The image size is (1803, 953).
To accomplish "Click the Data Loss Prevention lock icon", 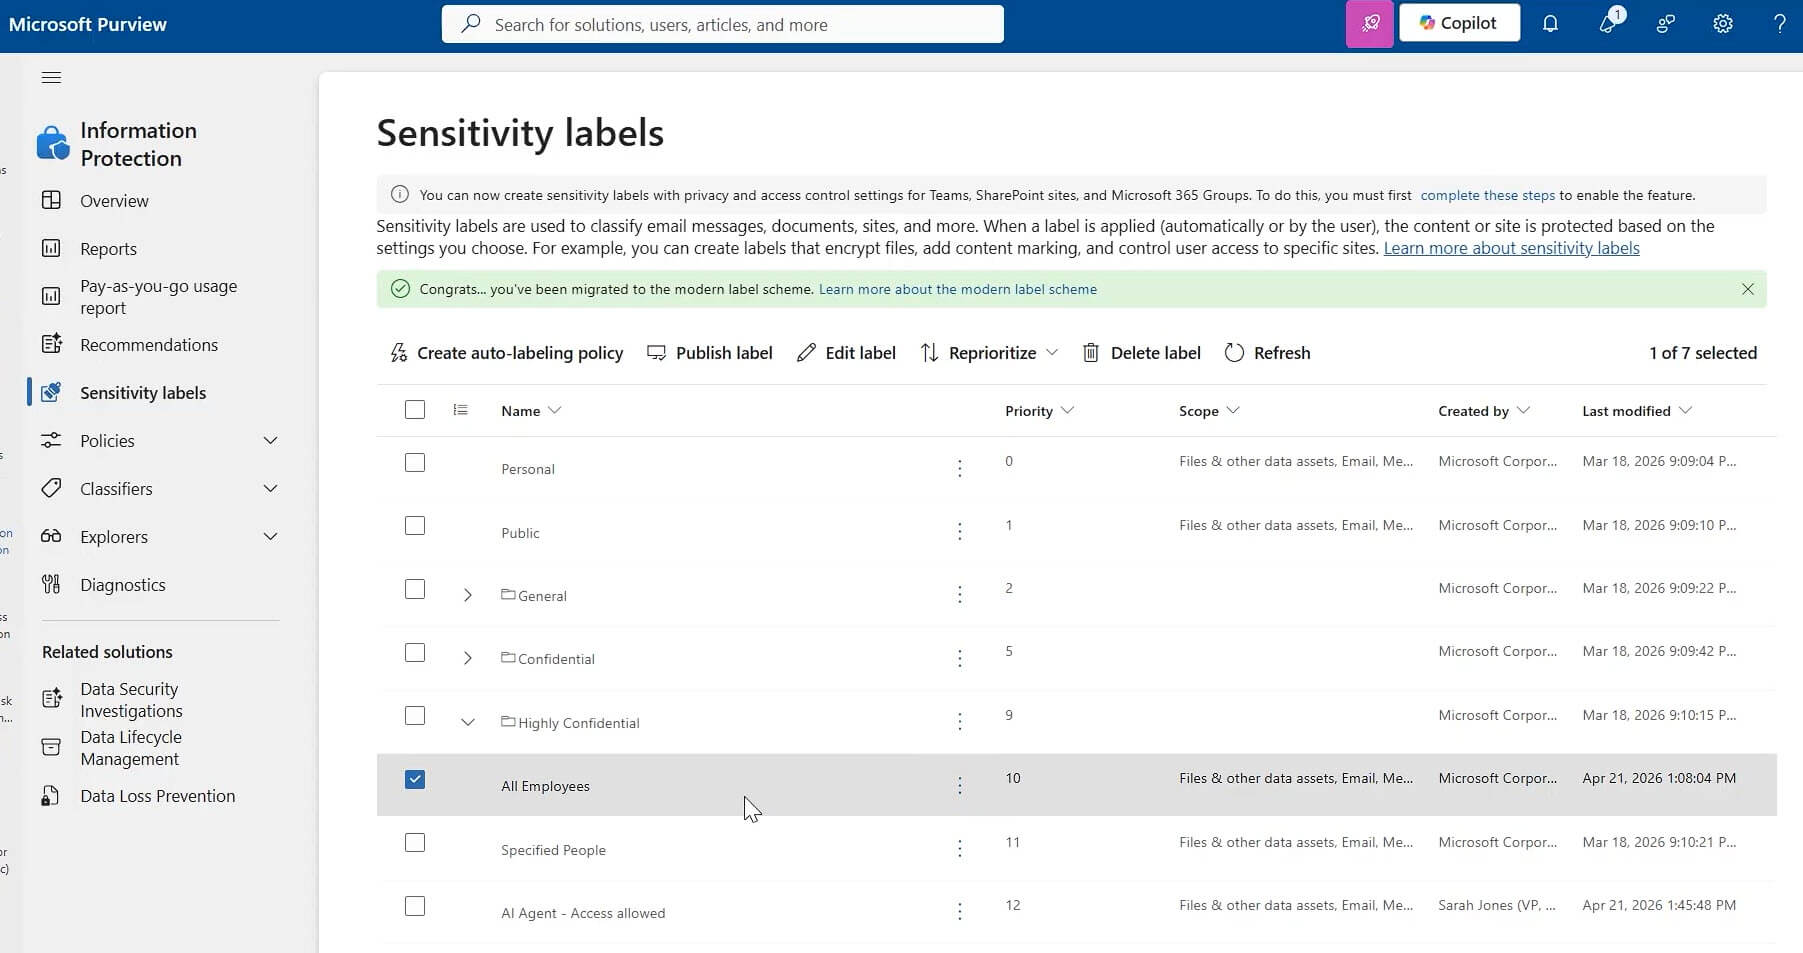I will pyautogui.click(x=49, y=796).
